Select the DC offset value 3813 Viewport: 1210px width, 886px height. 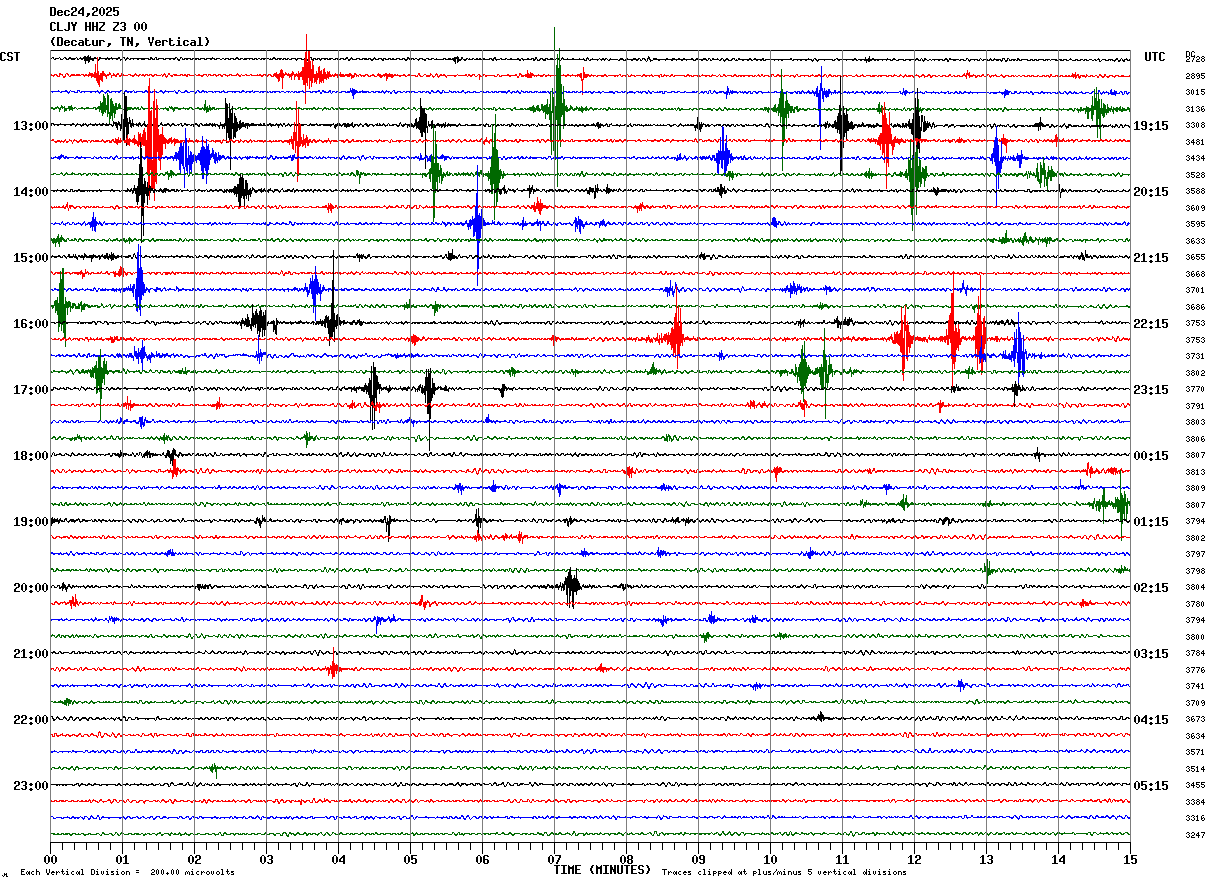coord(1195,472)
